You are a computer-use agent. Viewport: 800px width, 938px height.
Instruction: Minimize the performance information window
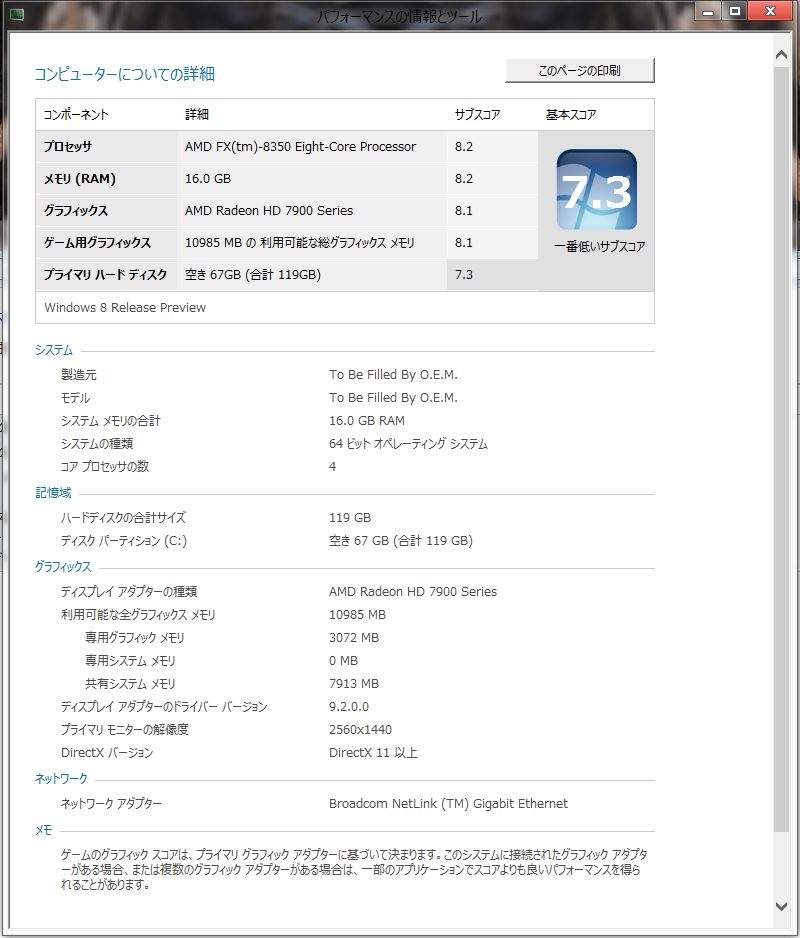(708, 11)
